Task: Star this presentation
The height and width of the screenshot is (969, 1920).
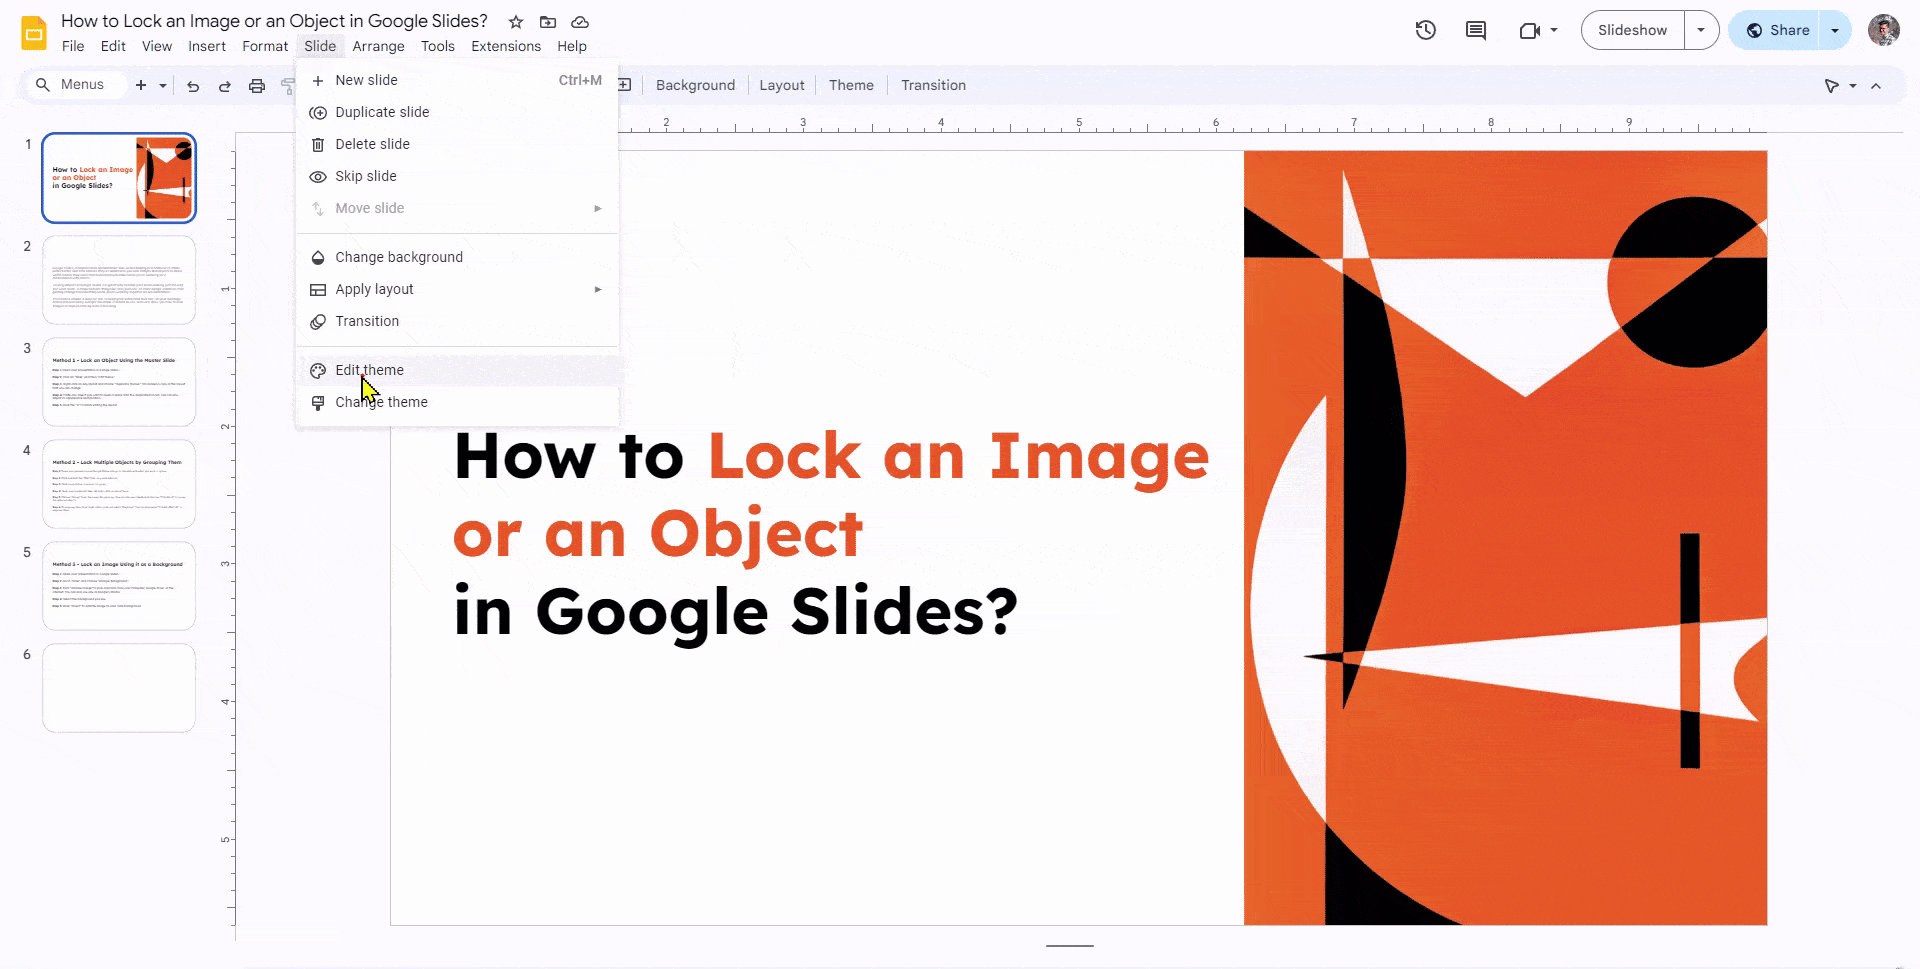Action: click(x=516, y=22)
